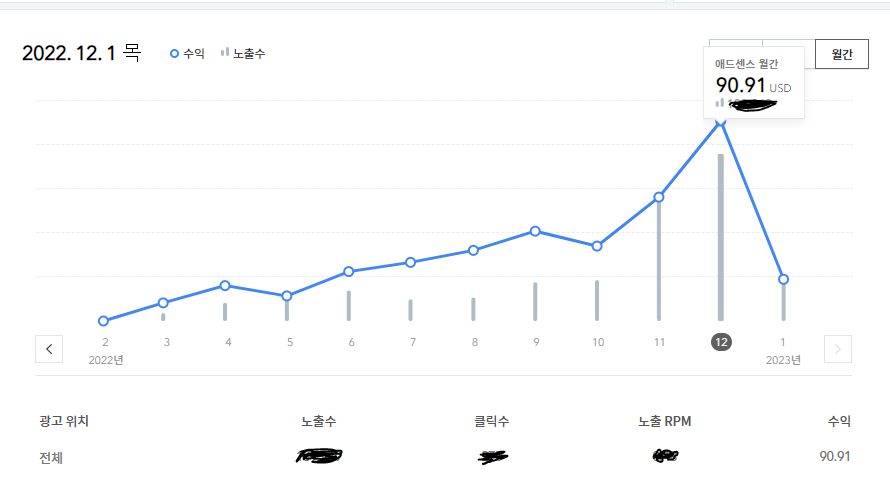The height and width of the screenshot is (492, 890).
Task: Select month 8 on the axis
Action: (475, 342)
